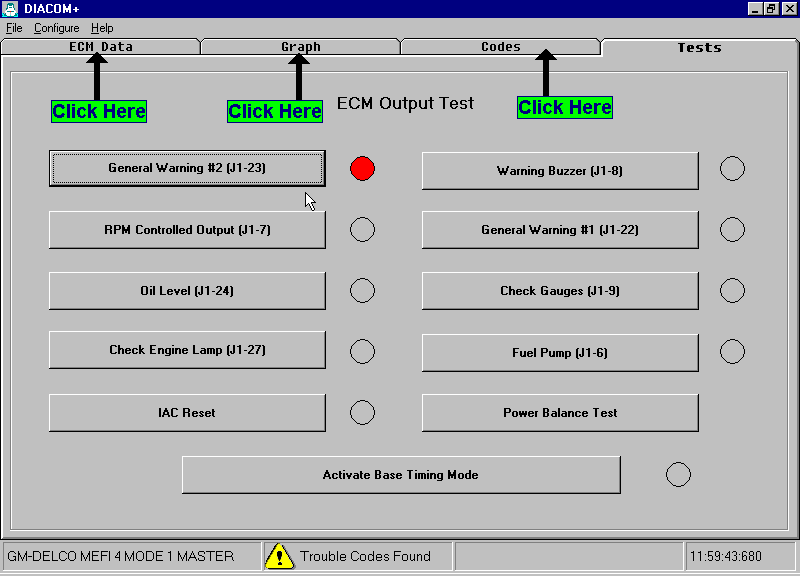Click indicator circle beside Check Gauges
Viewport: 800px width, 576px height.
pyautogui.click(x=732, y=290)
